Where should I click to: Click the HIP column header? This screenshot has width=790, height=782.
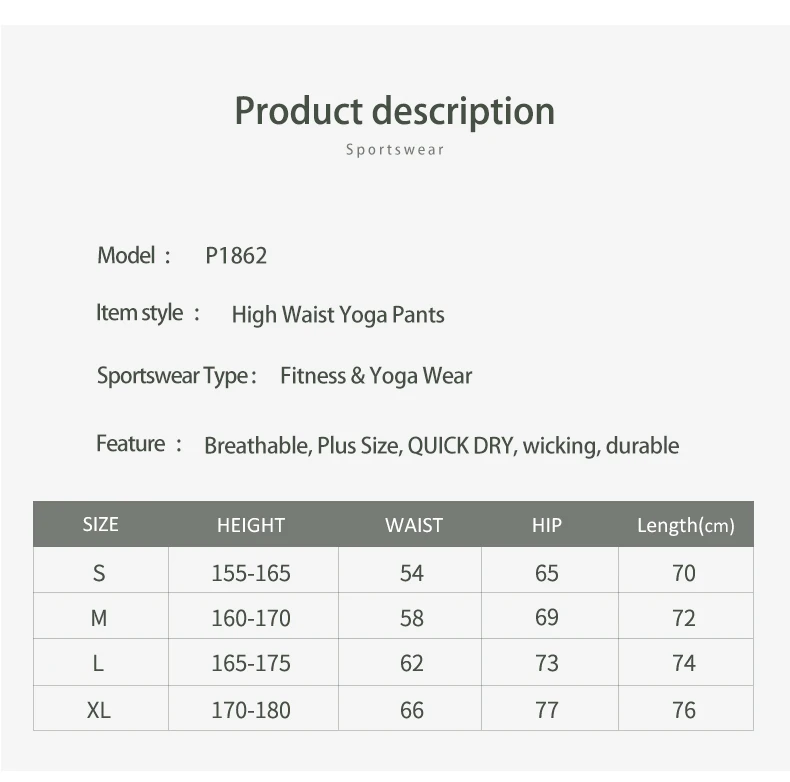[x=547, y=525]
